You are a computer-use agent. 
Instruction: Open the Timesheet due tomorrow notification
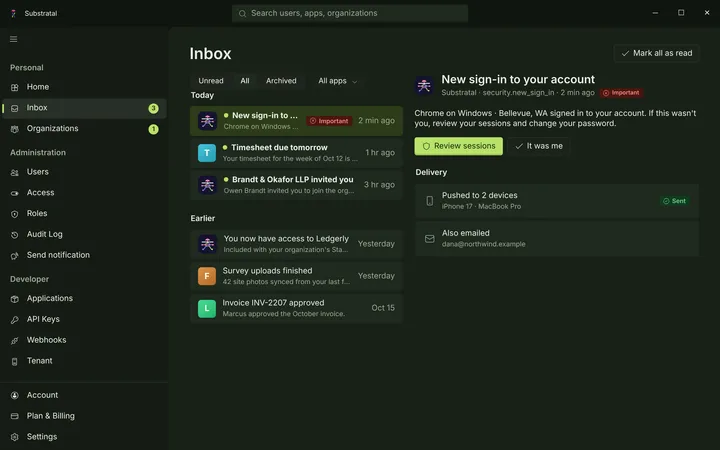296,153
